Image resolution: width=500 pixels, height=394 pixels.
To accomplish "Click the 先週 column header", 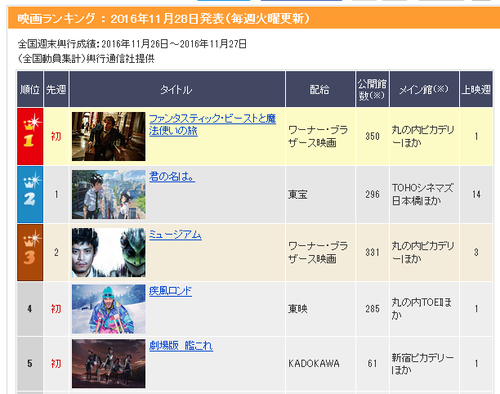I will (x=56, y=89).
